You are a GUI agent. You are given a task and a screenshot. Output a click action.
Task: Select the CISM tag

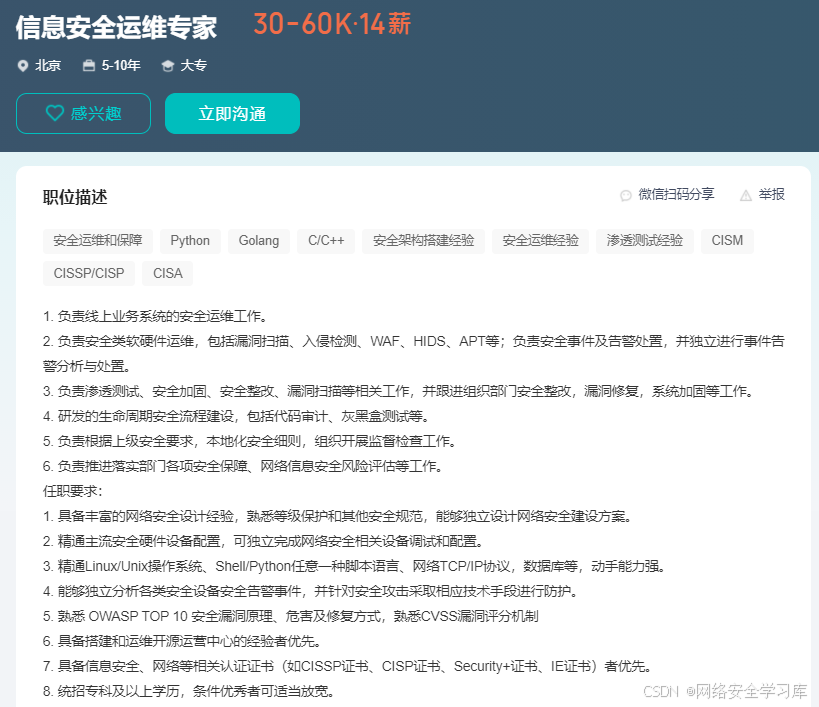pos(727,241)
